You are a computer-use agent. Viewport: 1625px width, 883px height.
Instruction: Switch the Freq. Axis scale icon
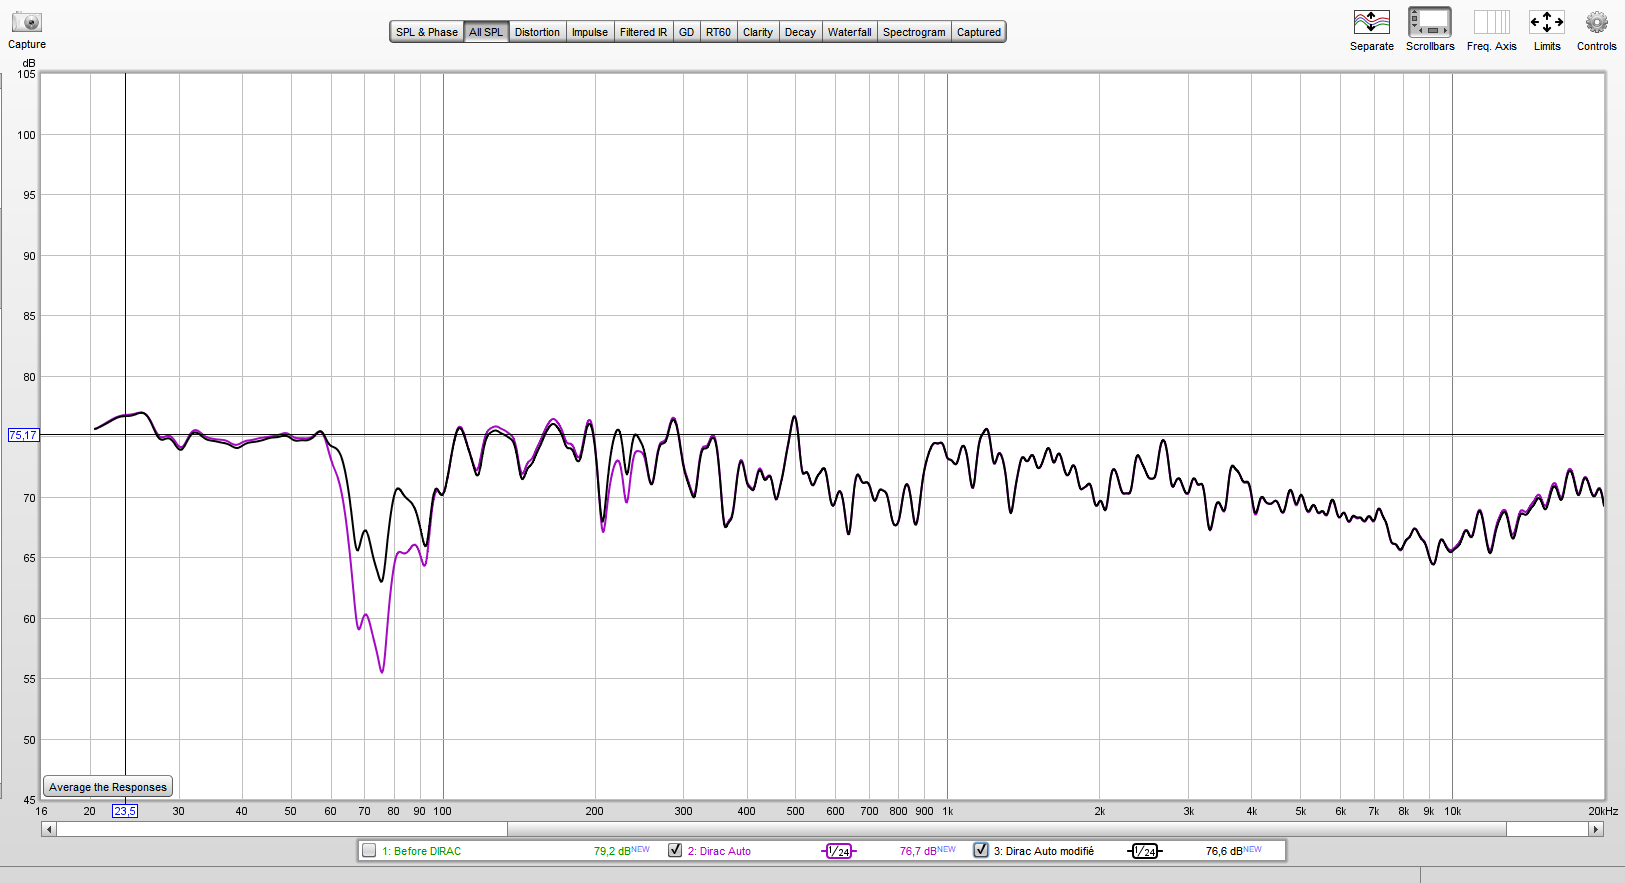[1491, 22]
